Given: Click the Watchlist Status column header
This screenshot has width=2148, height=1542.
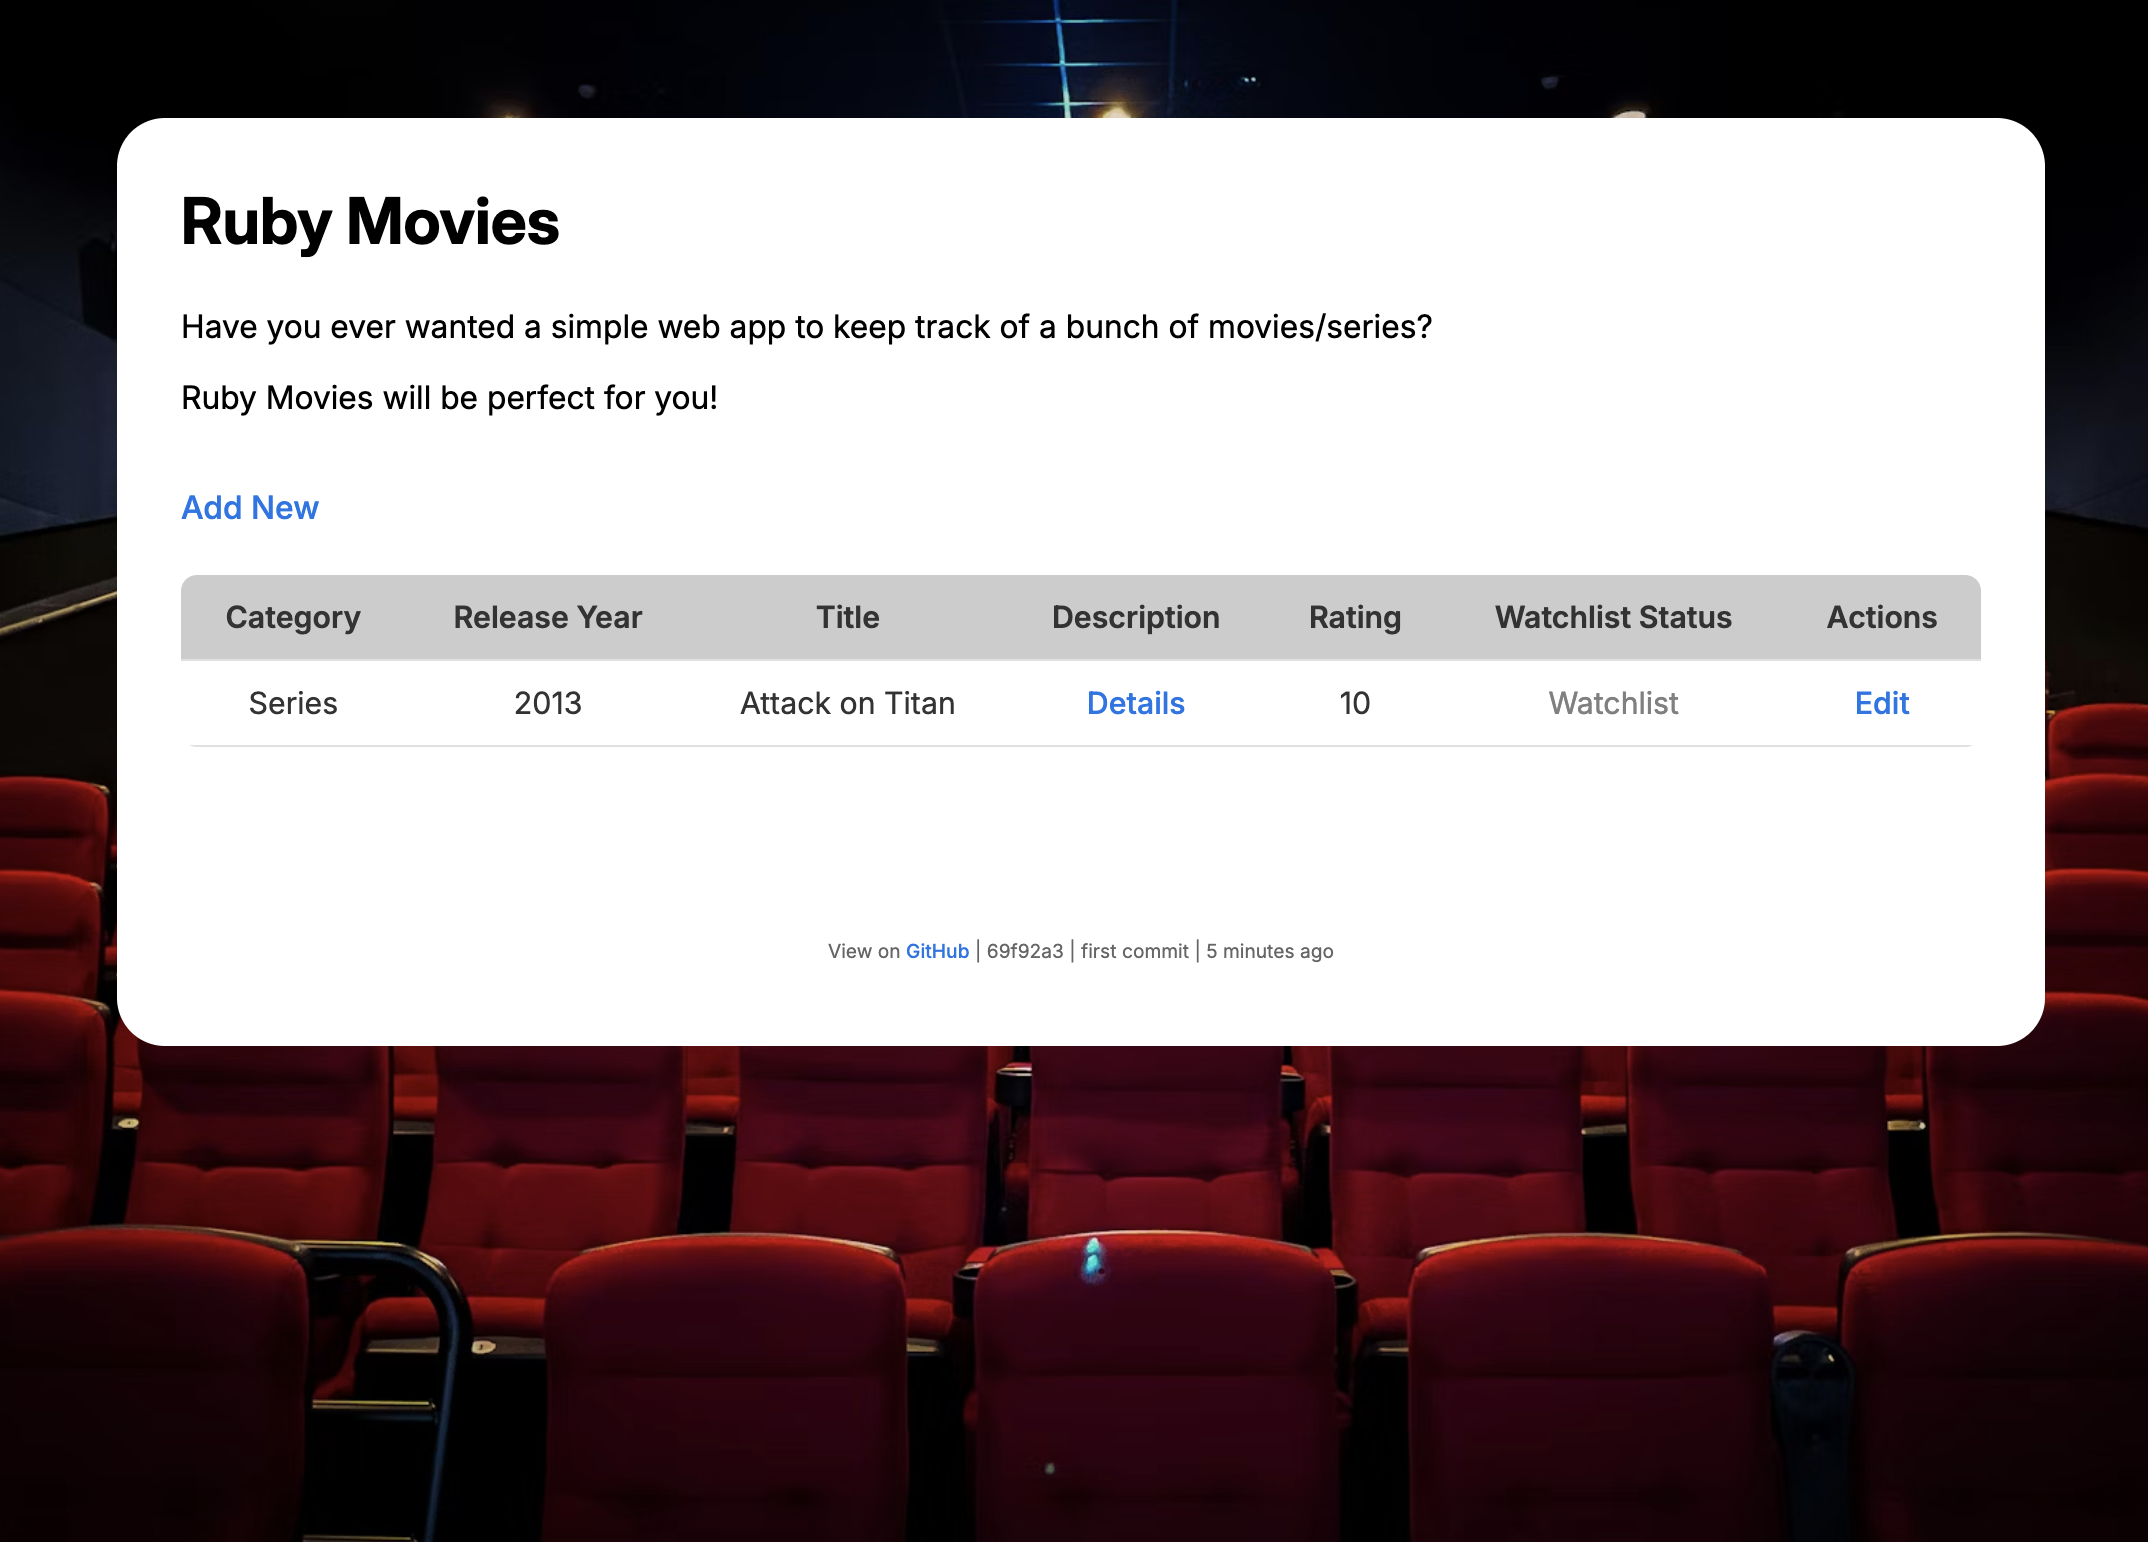Looking at the screenshot, I should click(x=1613, y=617).
